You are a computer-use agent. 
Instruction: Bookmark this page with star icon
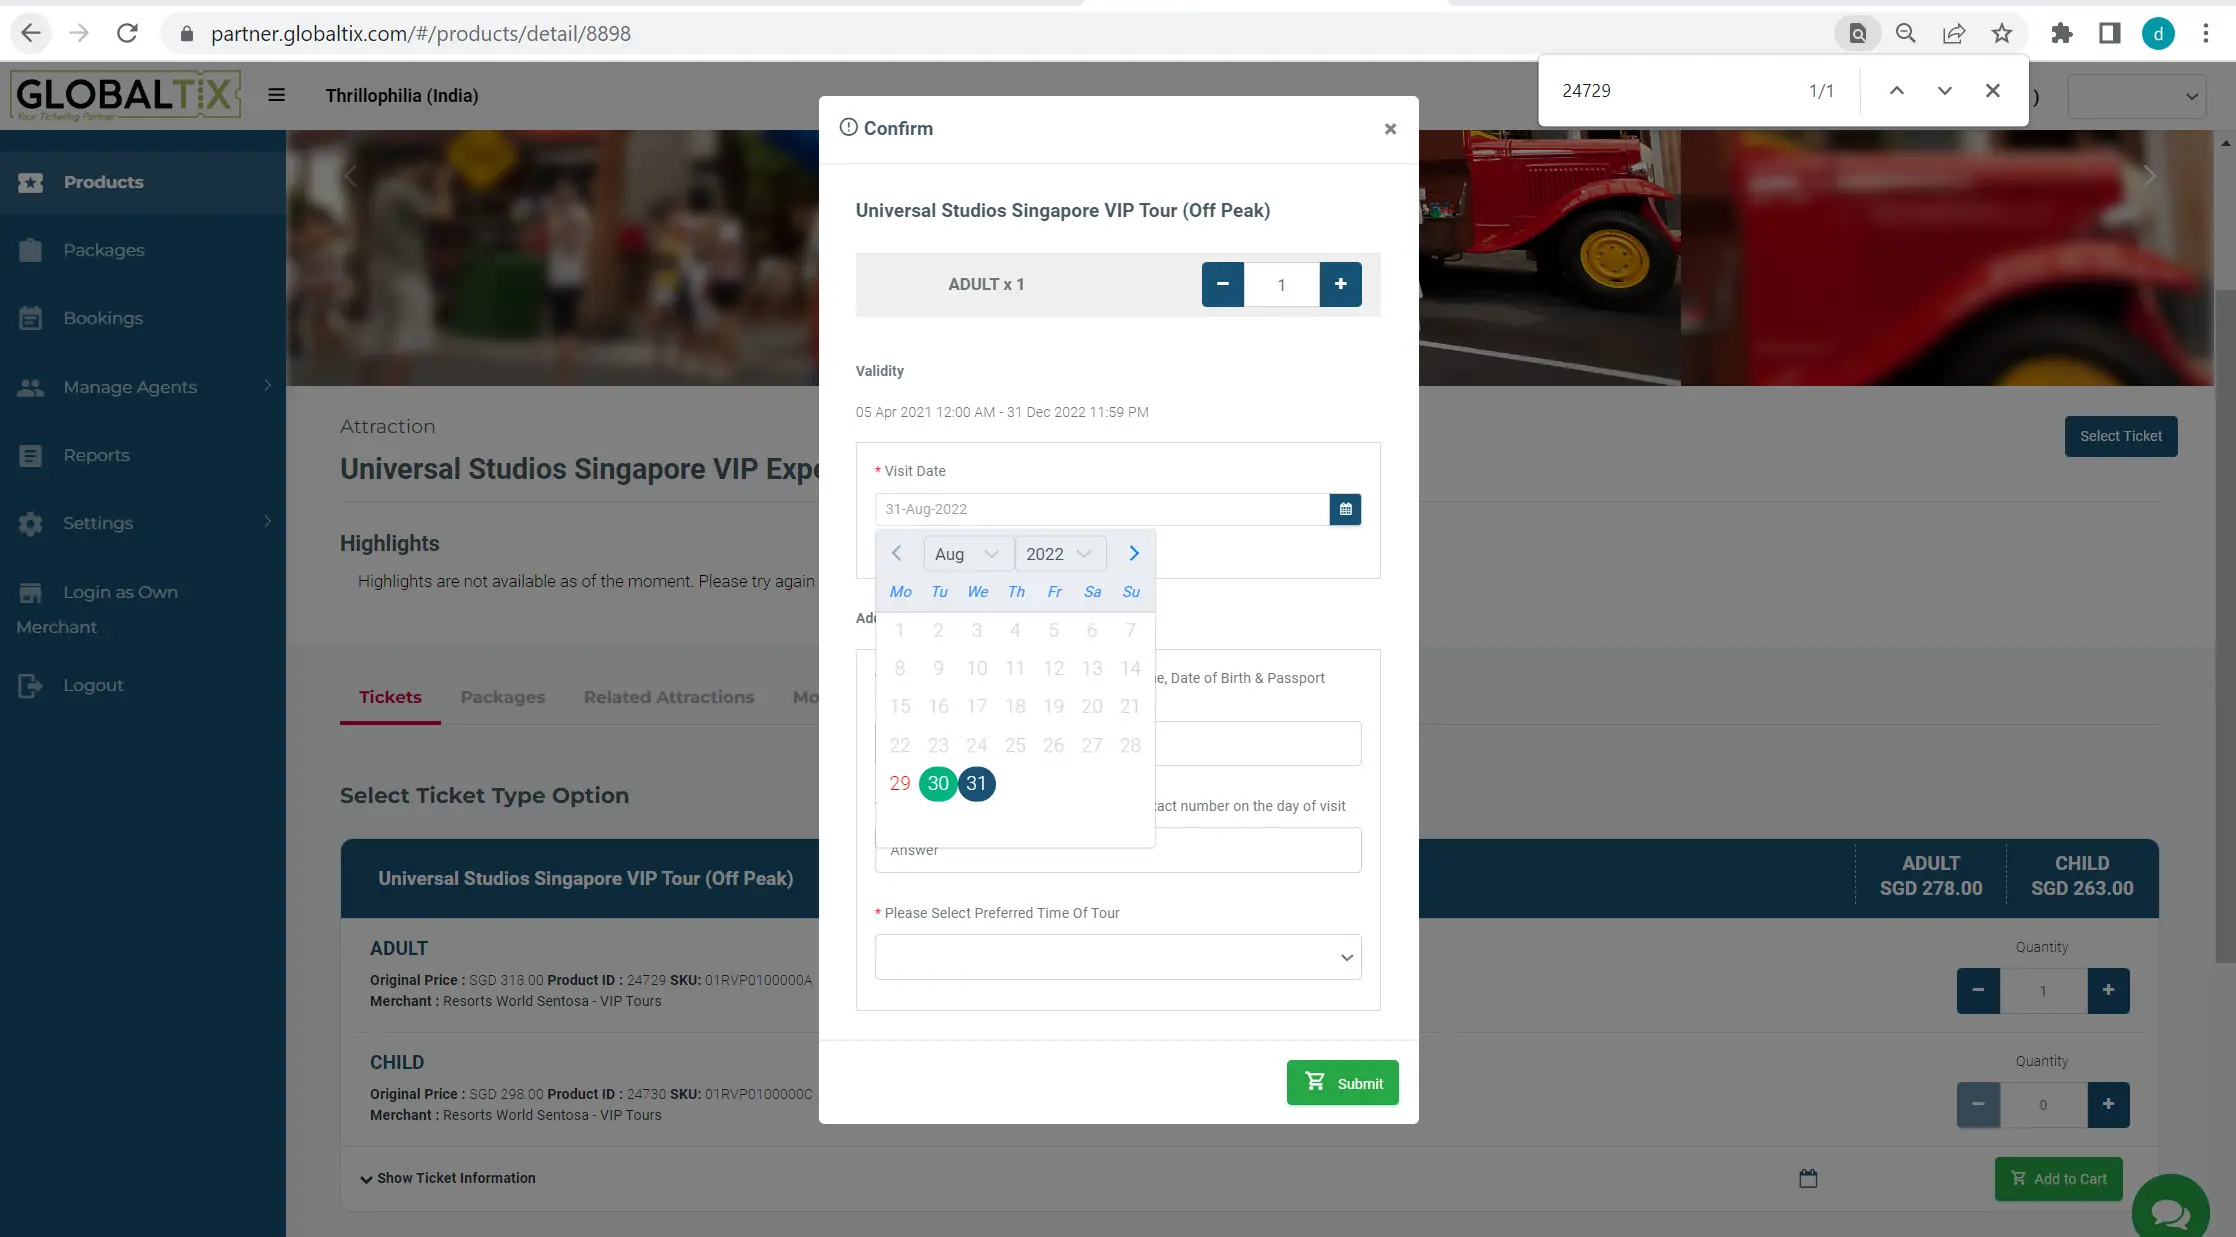coord(2001,33)
